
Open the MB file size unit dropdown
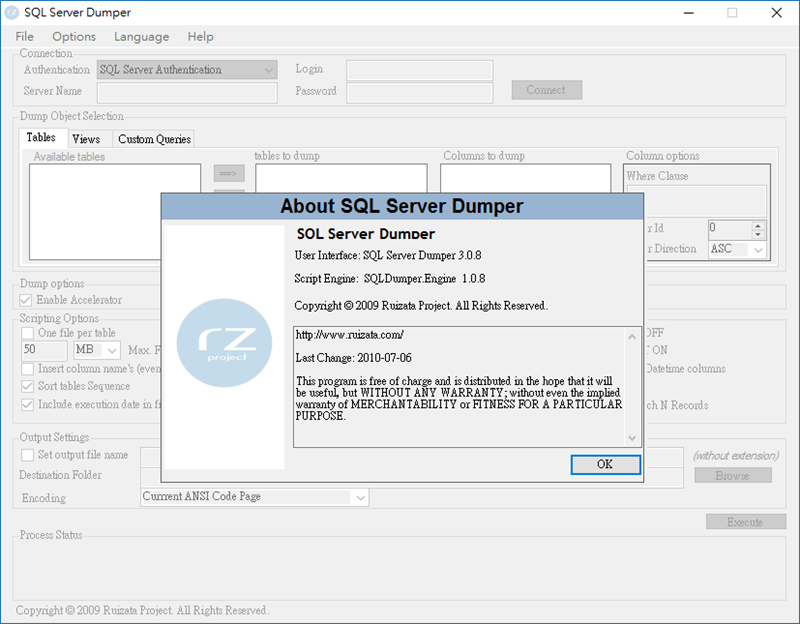[97, 350]
